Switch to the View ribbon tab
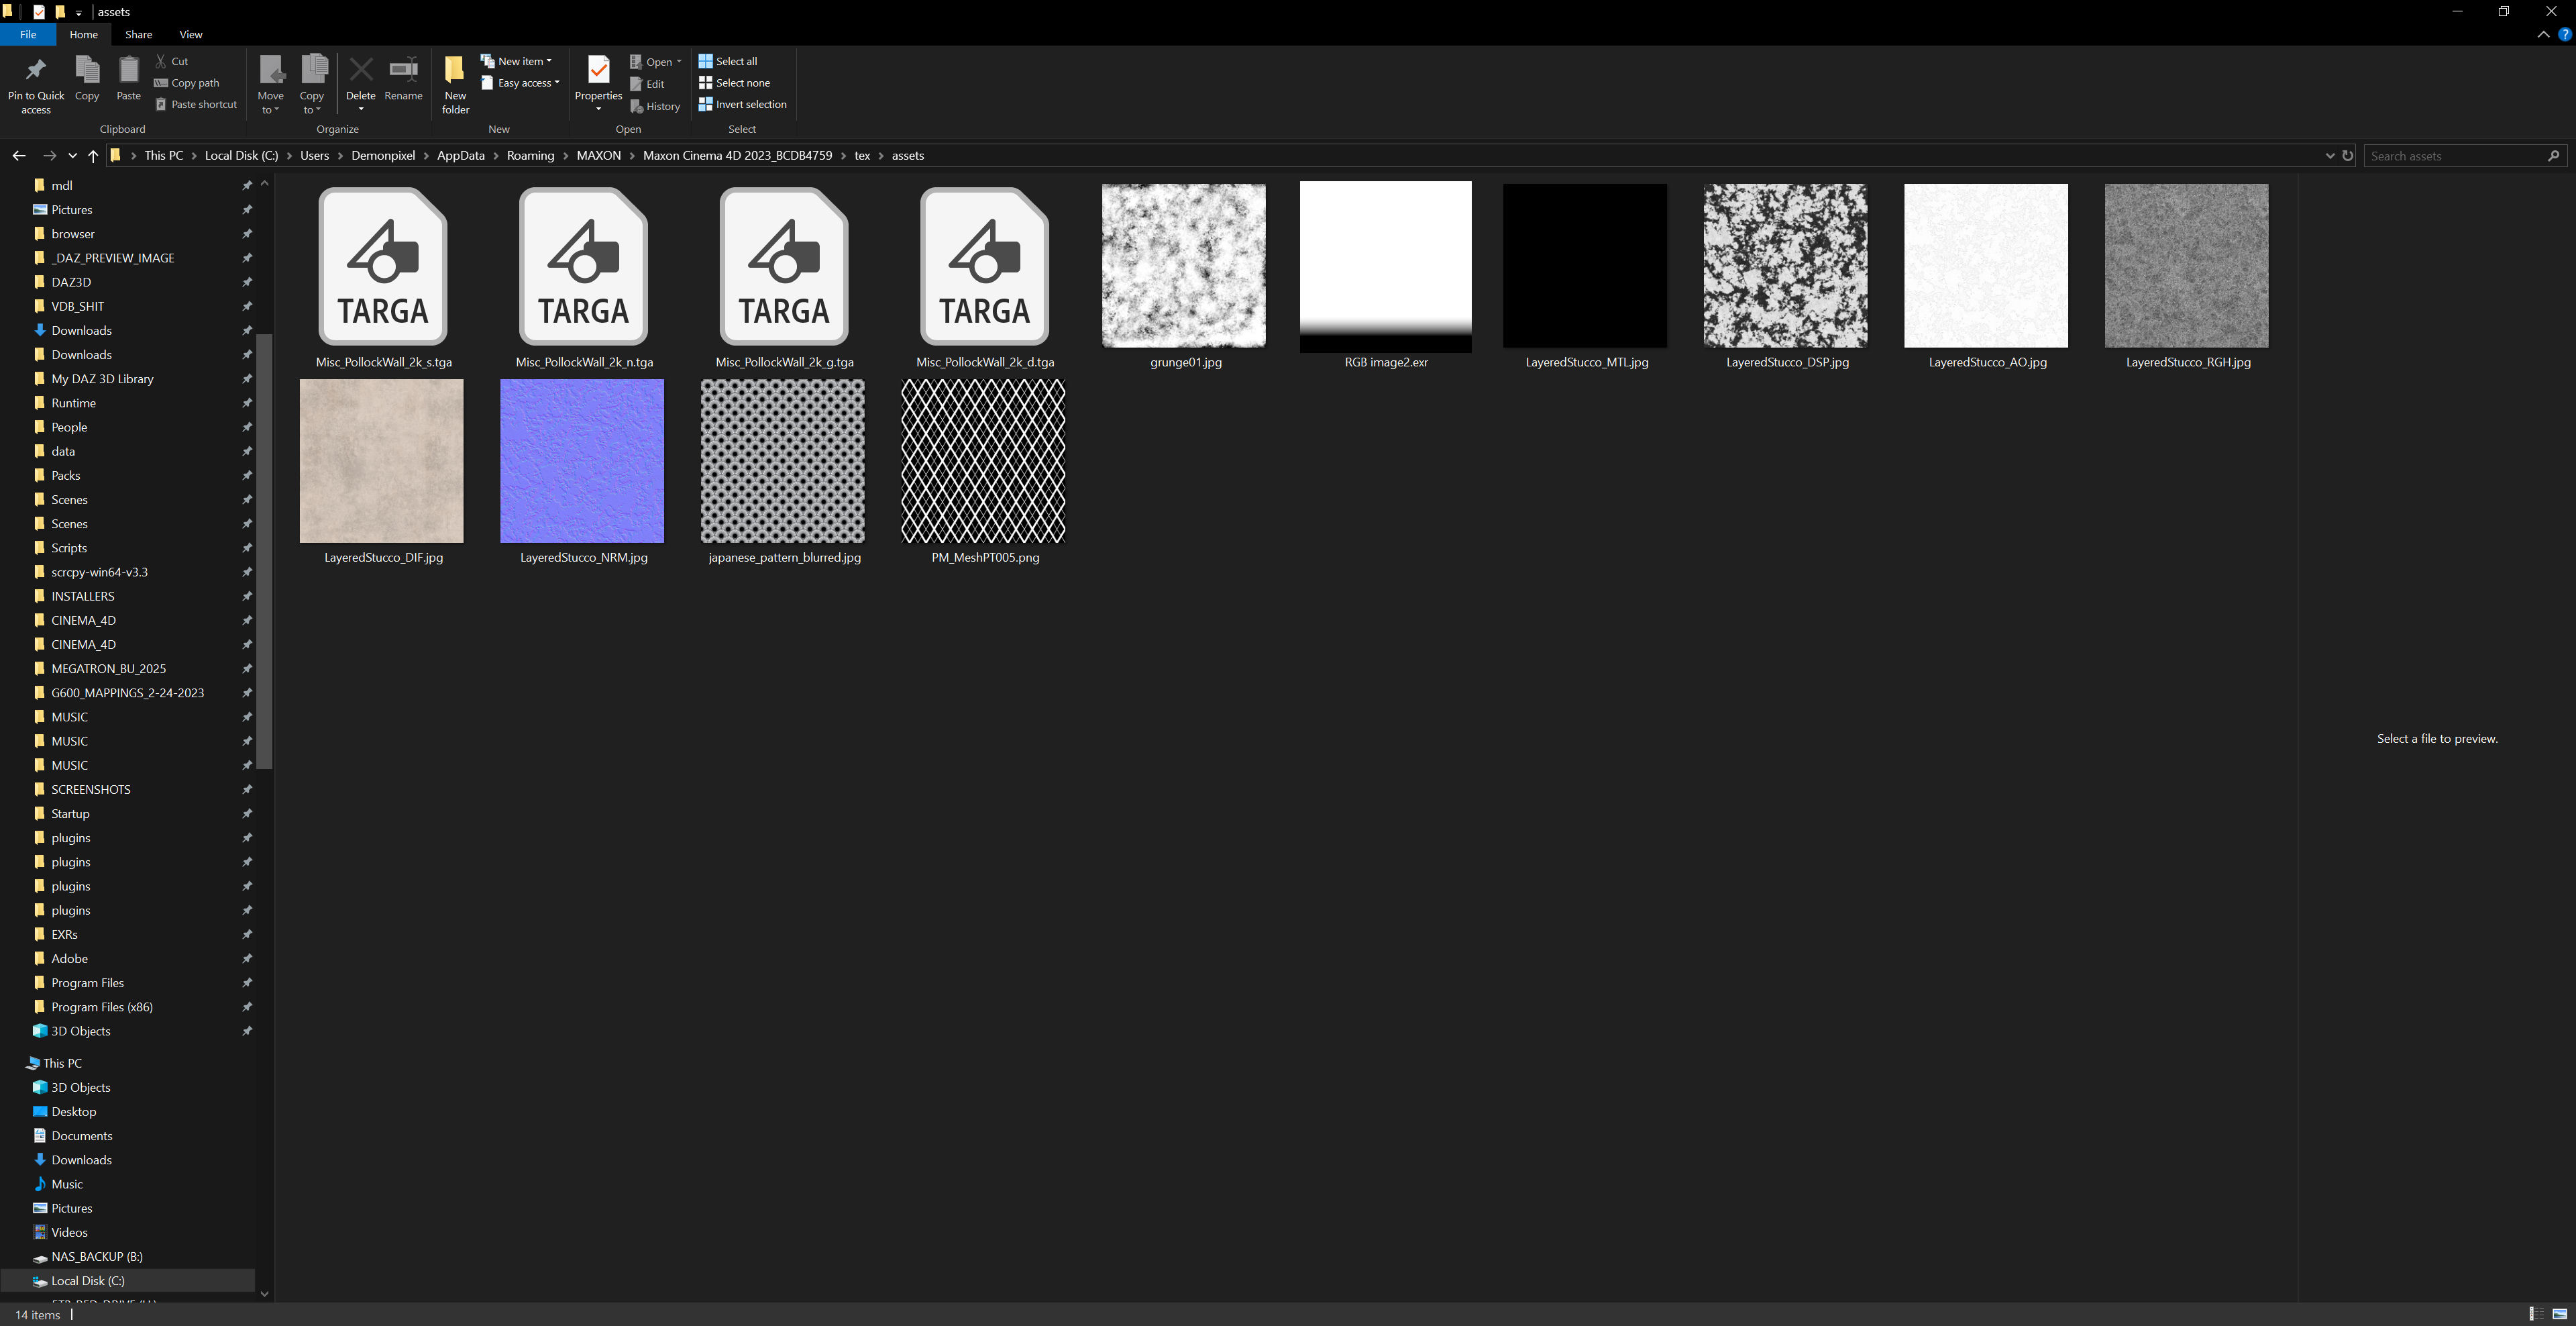Screen dimensions: 2576x1326 [190, 35]
